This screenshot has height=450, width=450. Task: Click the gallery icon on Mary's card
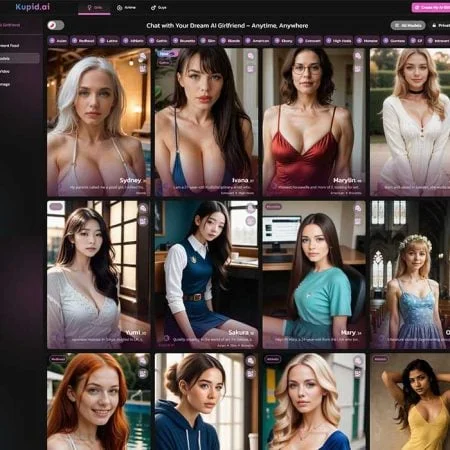pyautogui.click(x=358, y=221)
